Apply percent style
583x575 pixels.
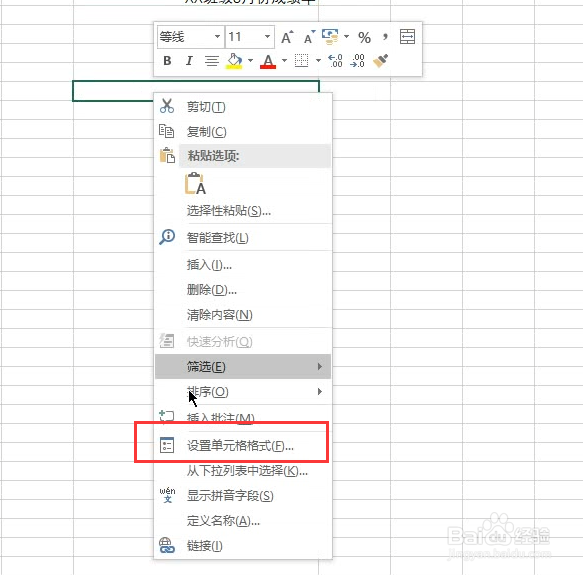(x=364, y=38)
